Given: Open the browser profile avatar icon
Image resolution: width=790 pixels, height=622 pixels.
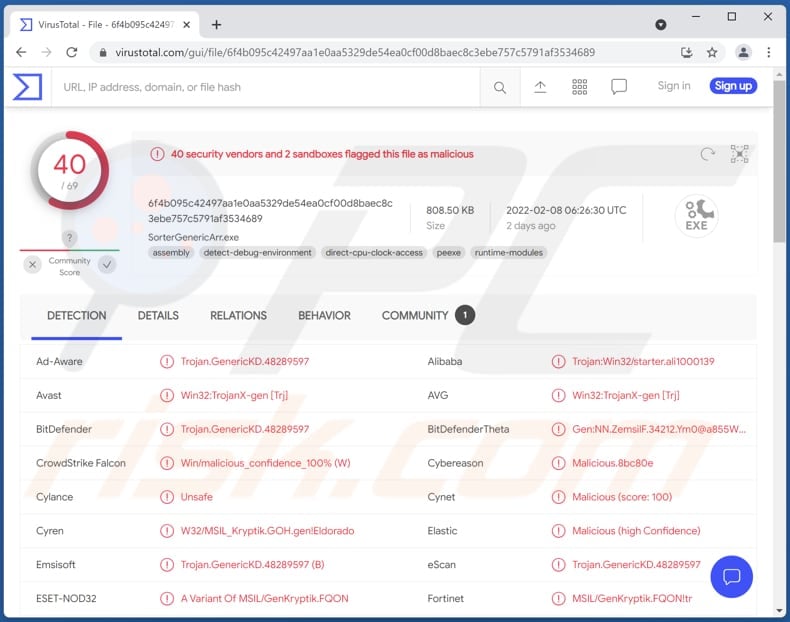Looking at the screenshot, I should 744,52.
